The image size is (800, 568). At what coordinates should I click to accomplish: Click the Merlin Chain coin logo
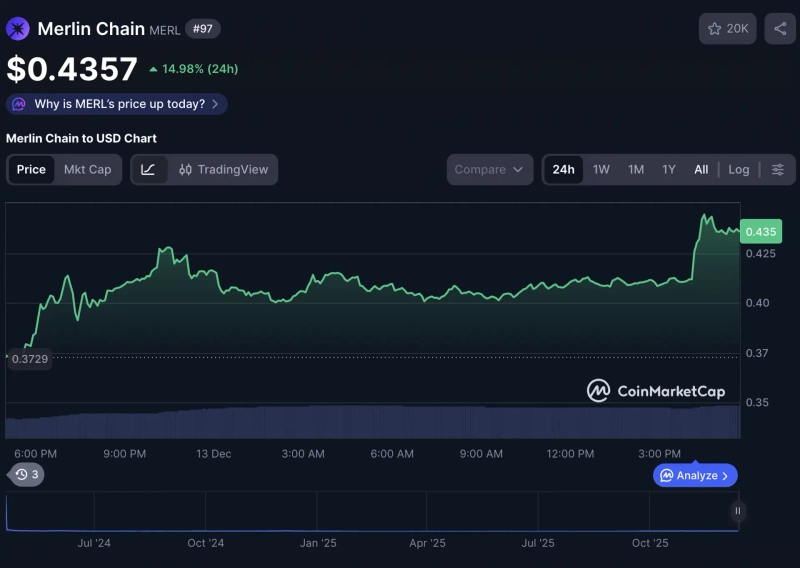[18, 29]
